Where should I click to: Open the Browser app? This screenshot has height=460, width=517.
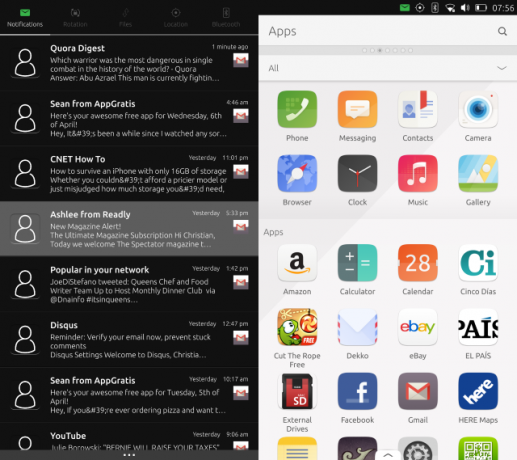[x=297, y=173]
